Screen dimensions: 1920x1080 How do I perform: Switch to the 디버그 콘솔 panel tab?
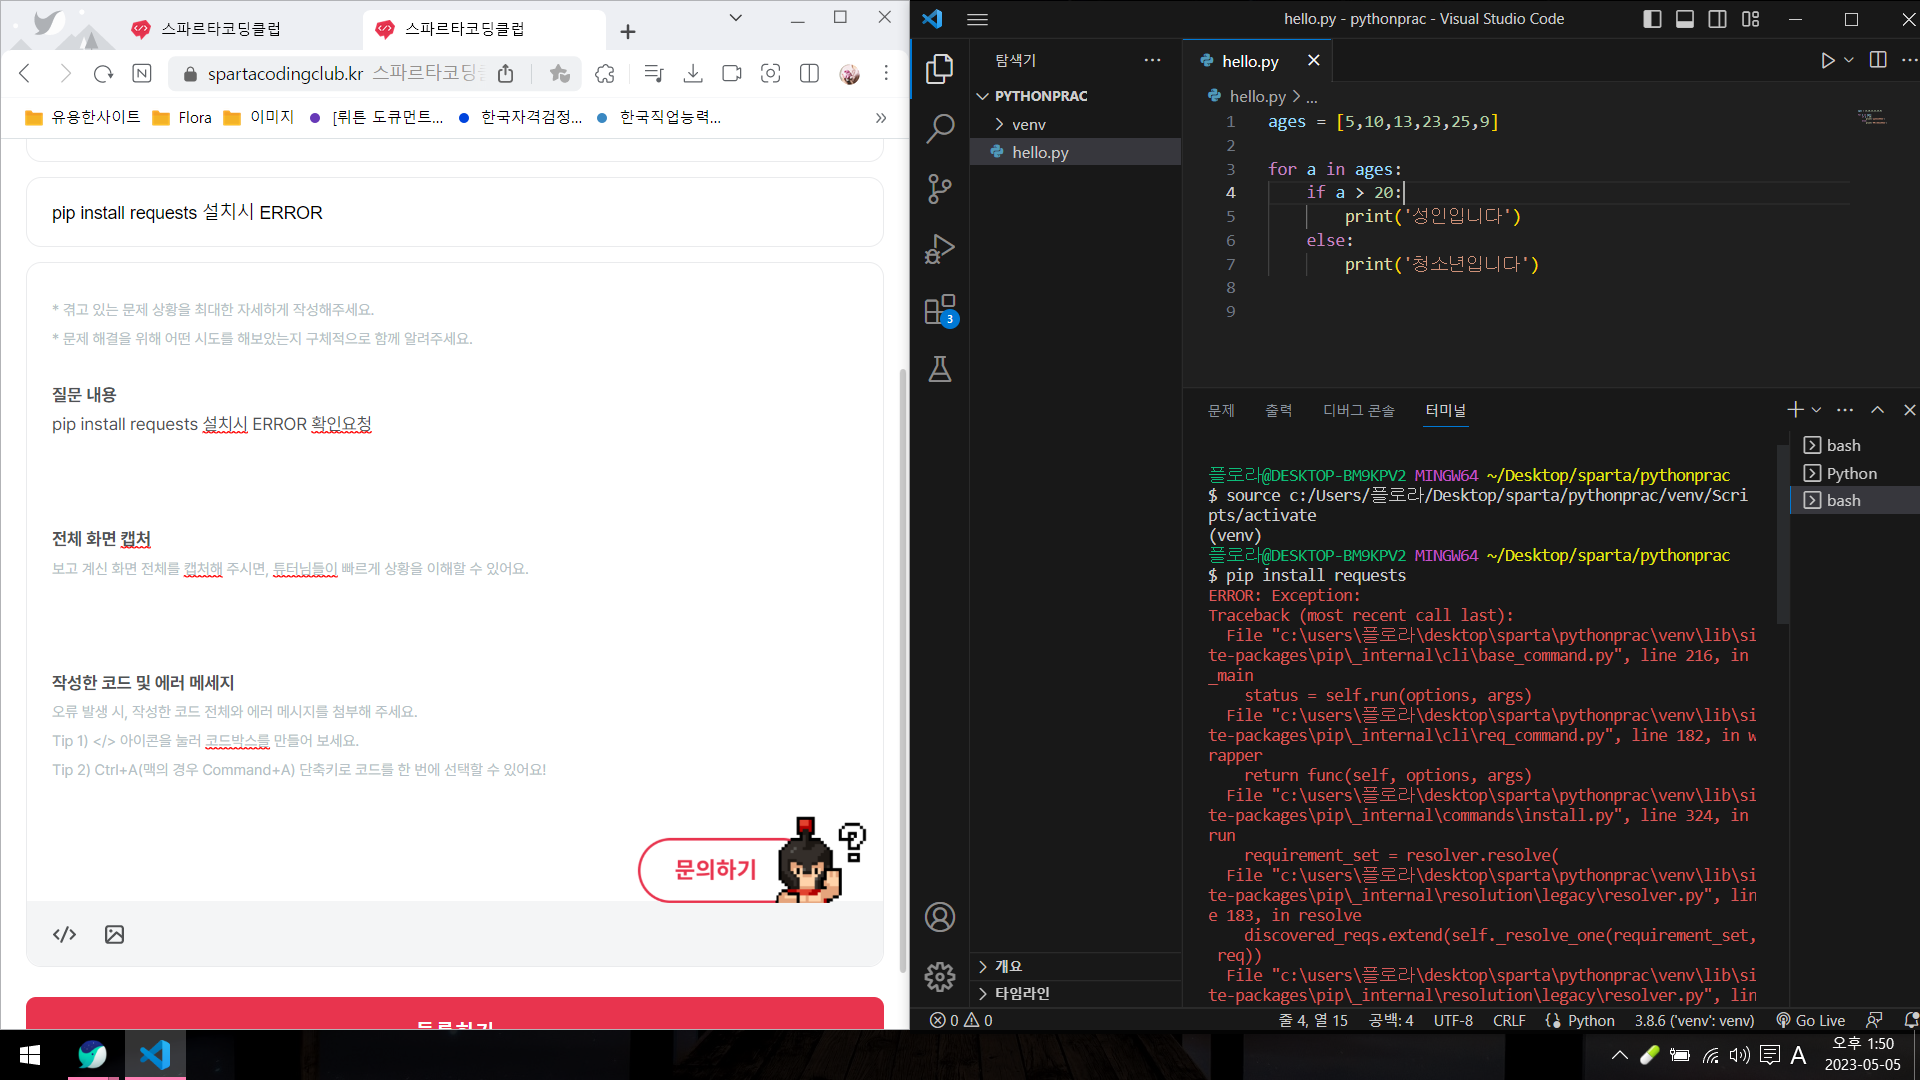(1358, 410)
